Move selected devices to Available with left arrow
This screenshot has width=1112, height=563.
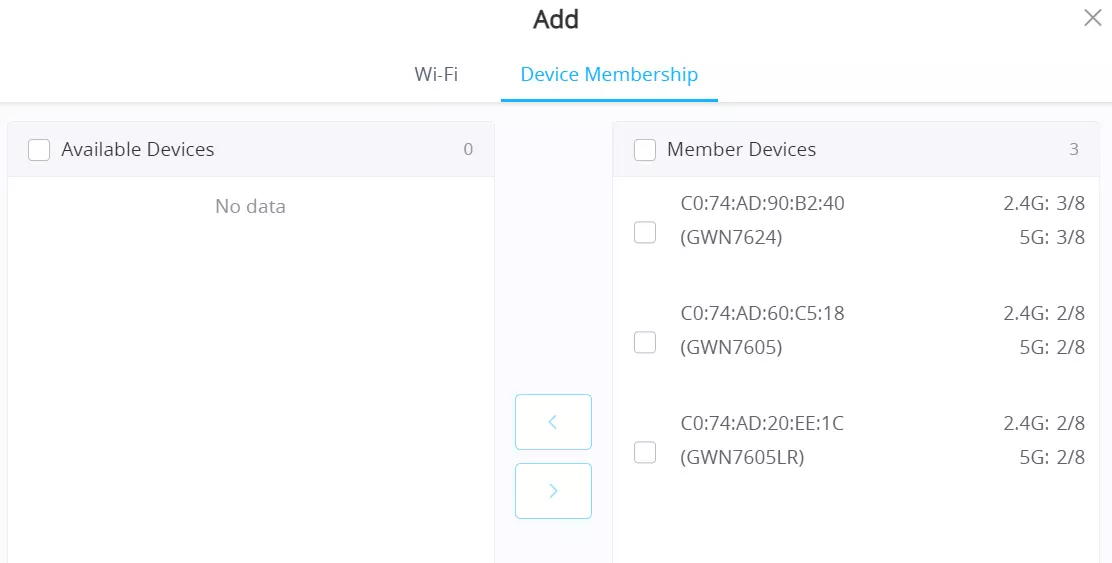[553, 422]
